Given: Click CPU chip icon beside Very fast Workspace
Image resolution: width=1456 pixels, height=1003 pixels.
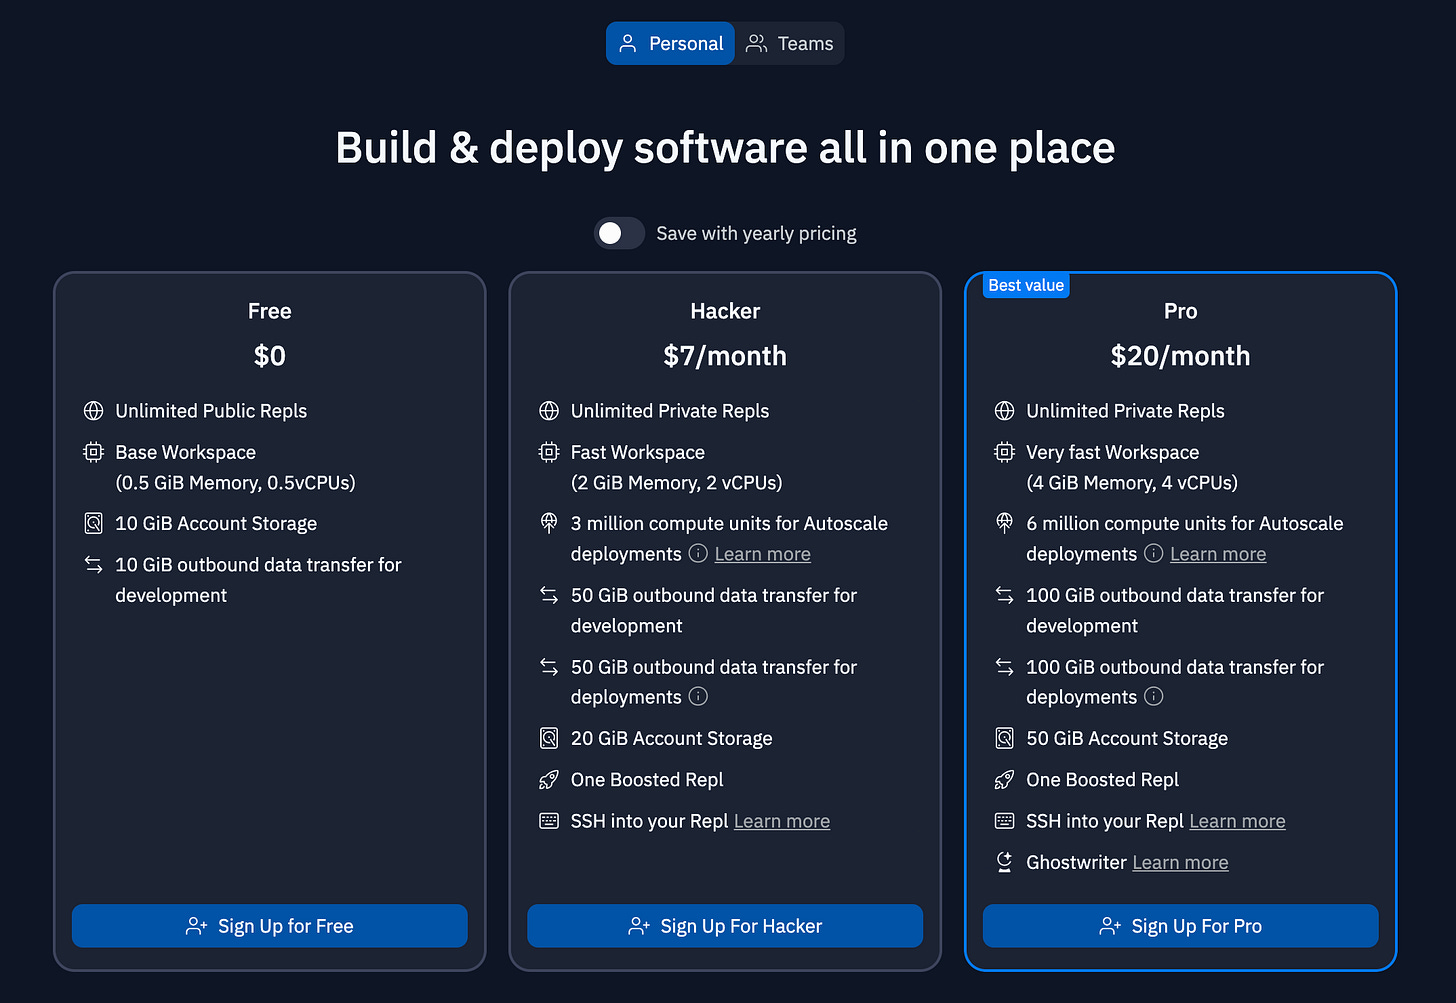Looking at the screenshot, I should (x=1004, y=452).
